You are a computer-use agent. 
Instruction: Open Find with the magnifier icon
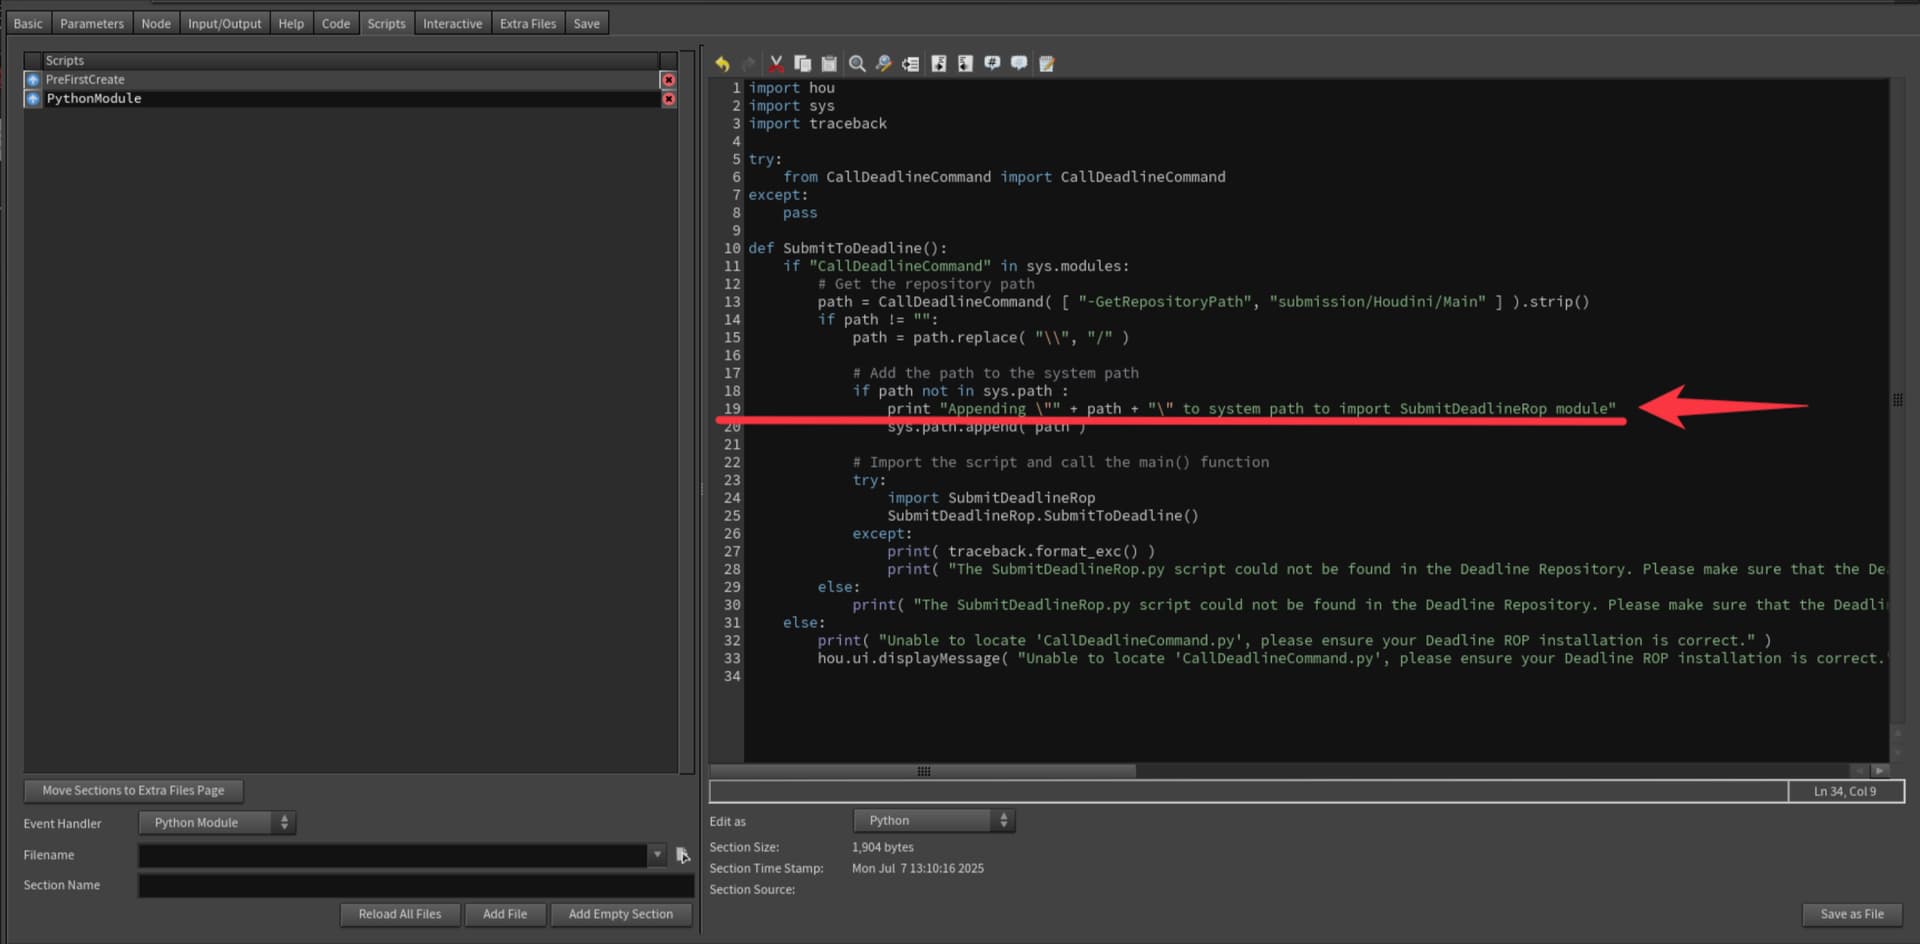(857, 64)
